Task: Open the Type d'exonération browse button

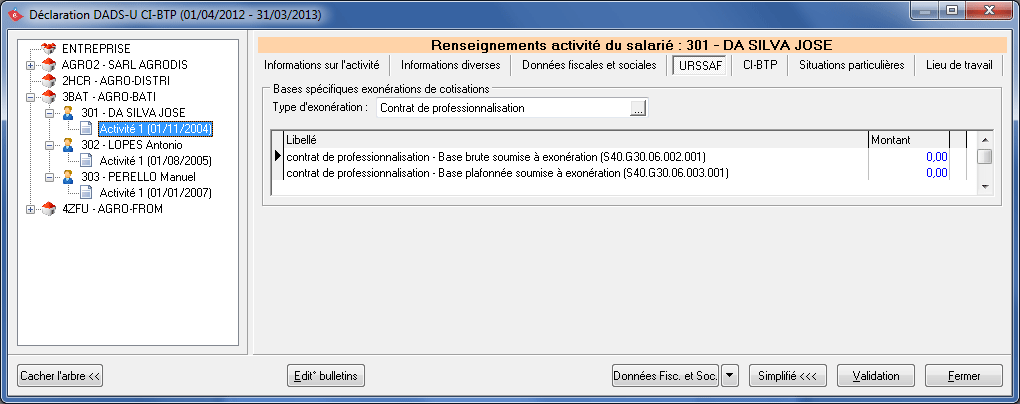Action: coord(638,108)
